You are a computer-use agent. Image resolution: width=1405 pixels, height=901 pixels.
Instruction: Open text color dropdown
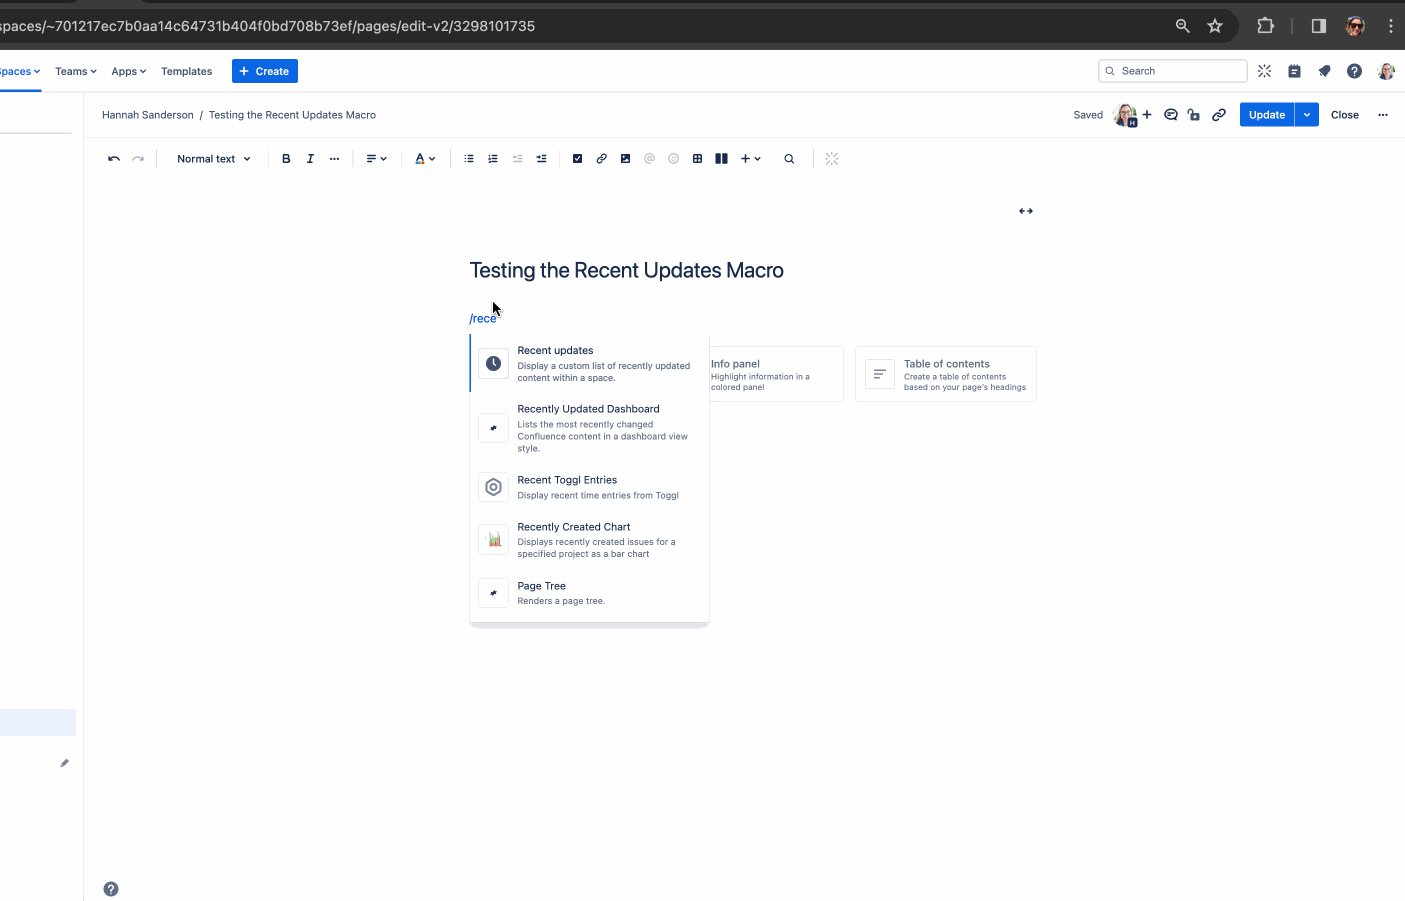(x=425, y=159)
